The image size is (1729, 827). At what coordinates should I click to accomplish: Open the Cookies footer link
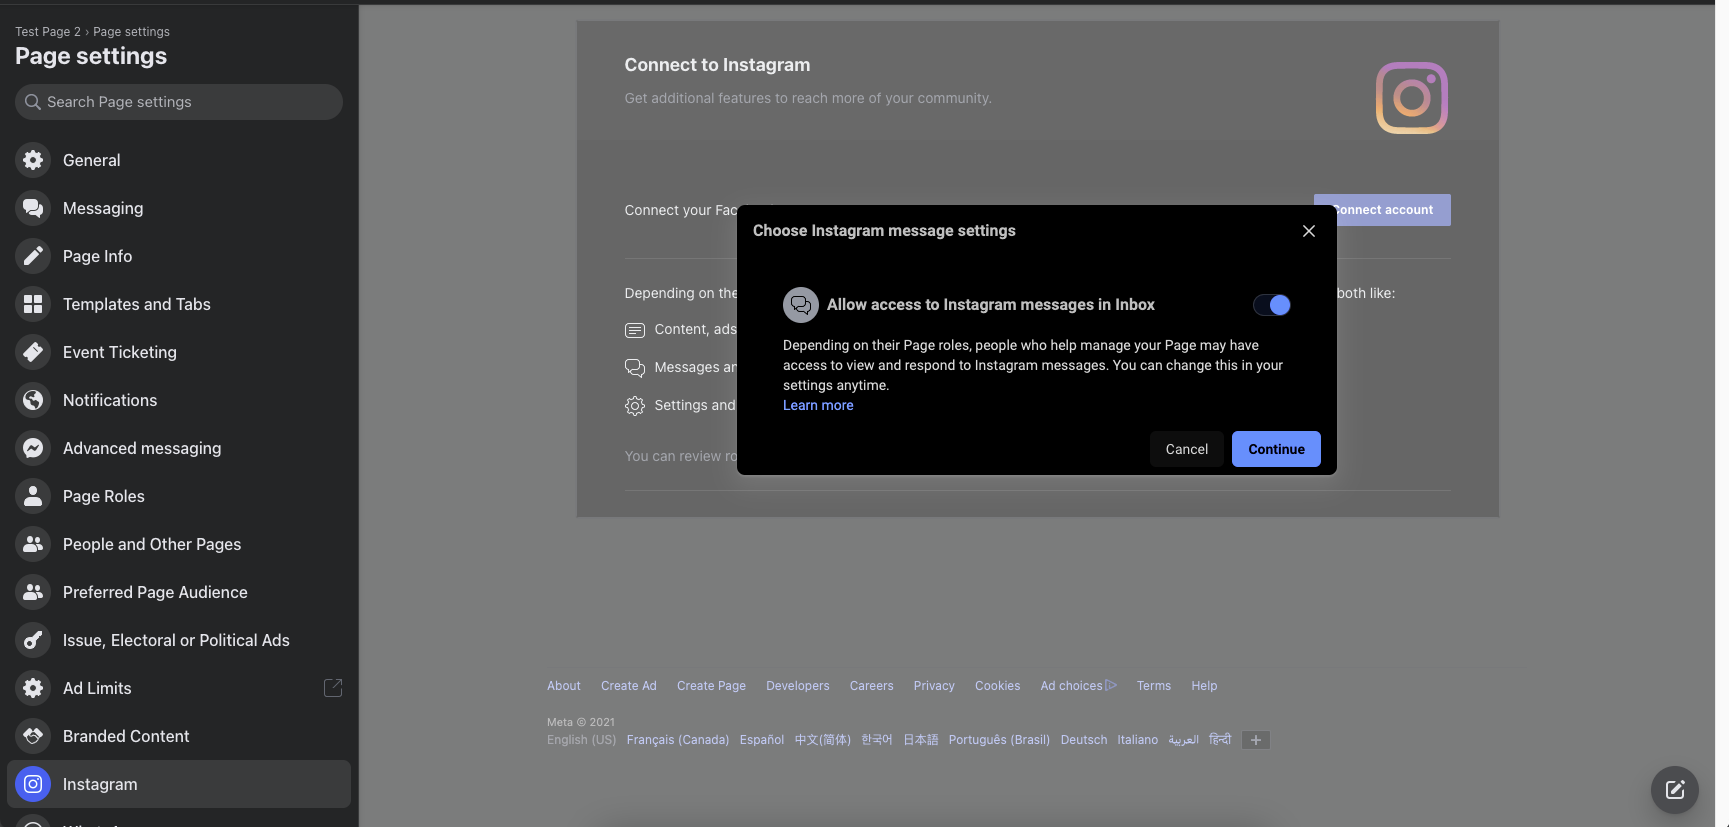click(998, 686)
